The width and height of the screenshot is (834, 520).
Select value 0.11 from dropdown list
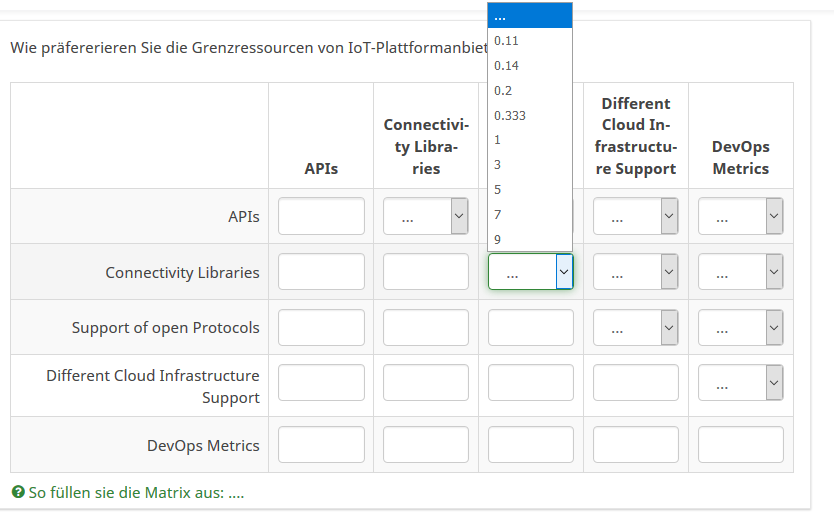click(x=506, y=41)
